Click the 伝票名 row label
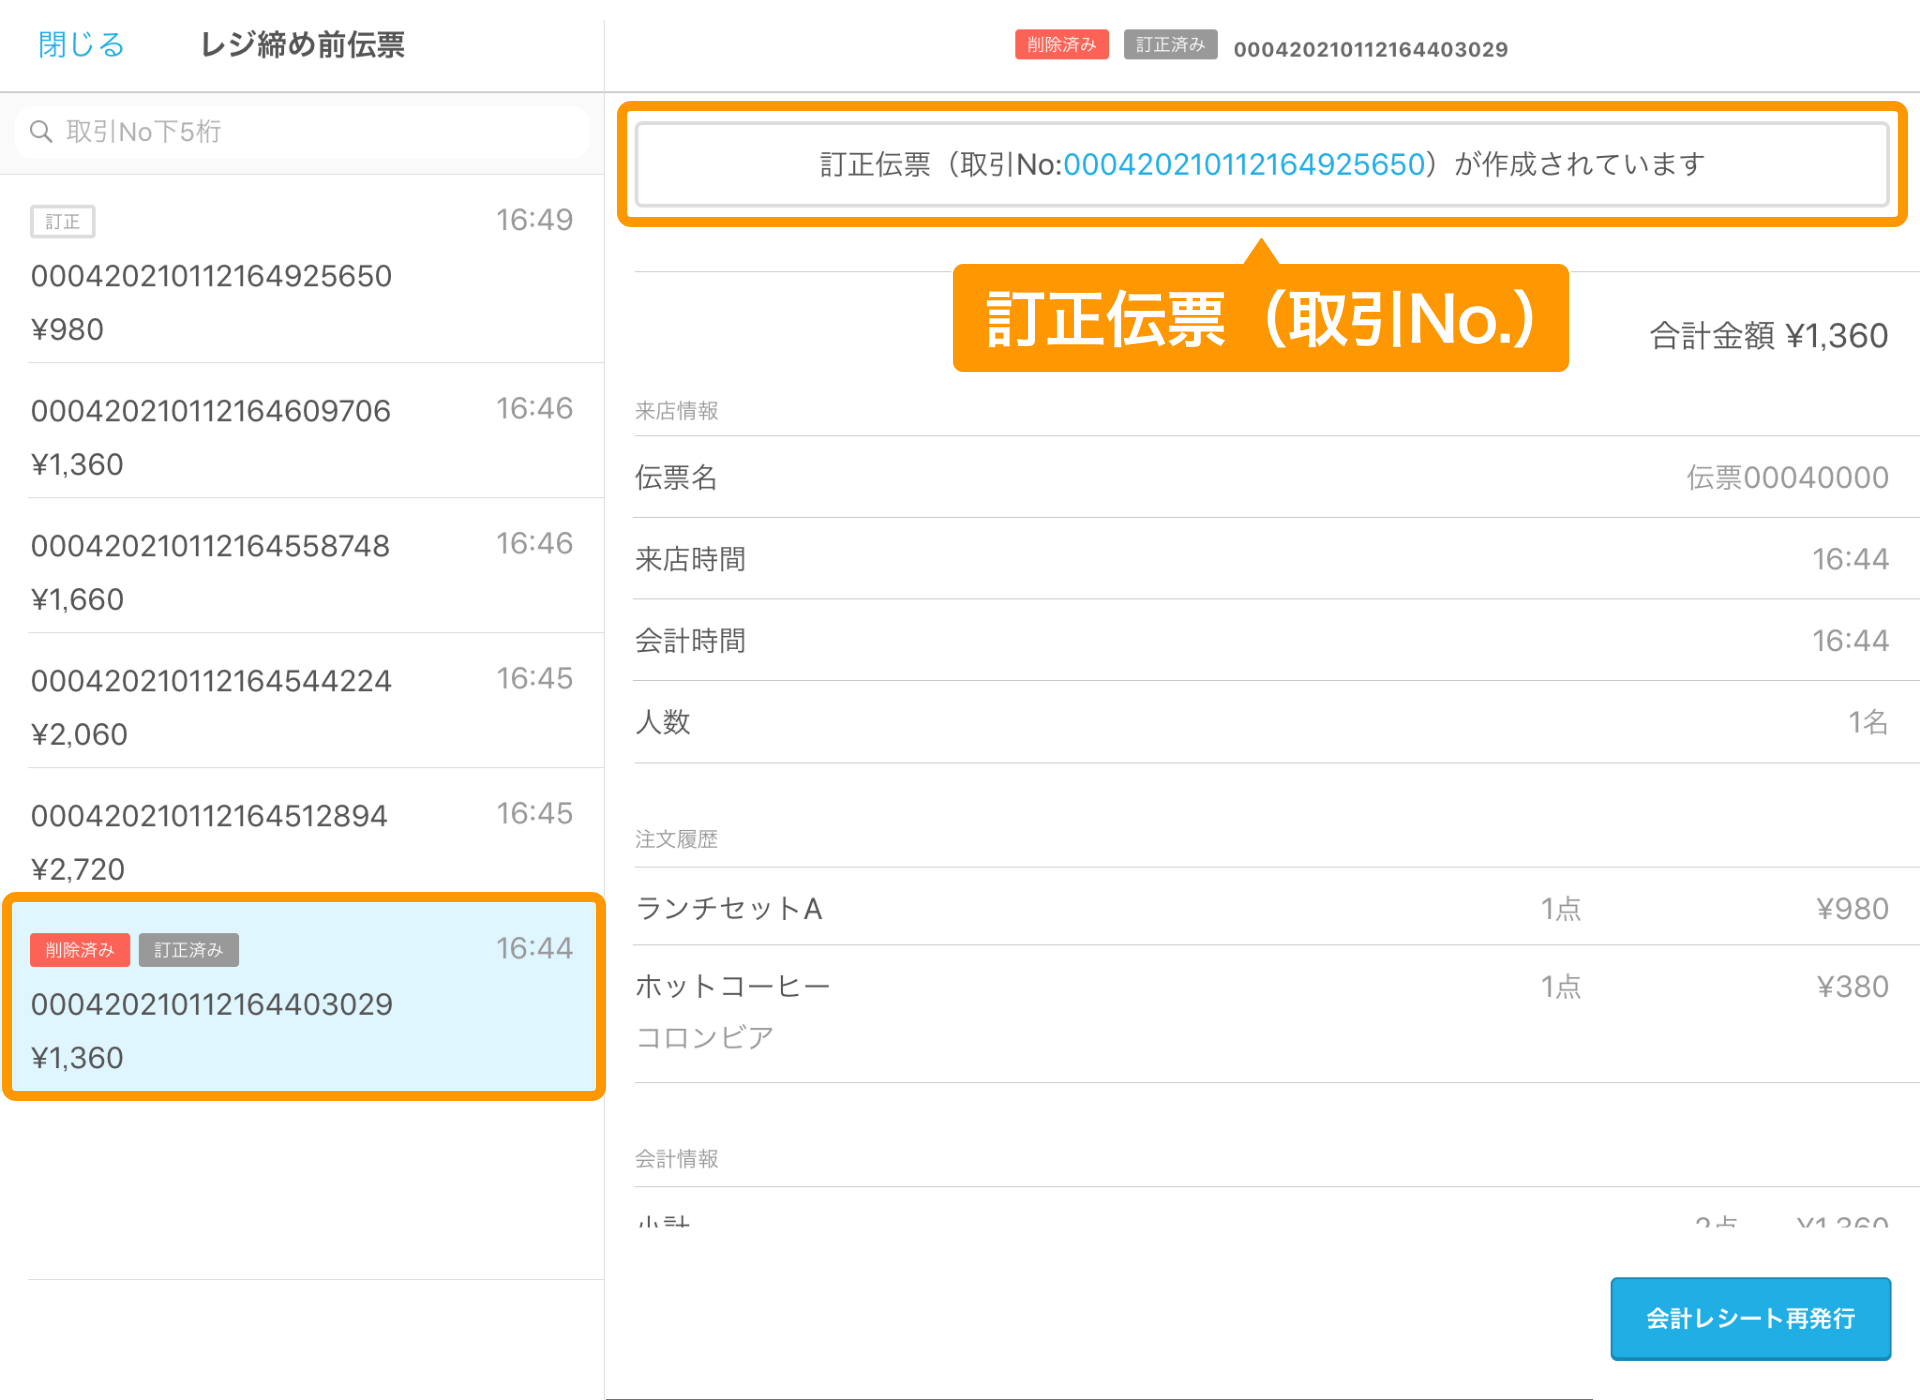Viewport: 1920px width, 1400px height. pos(676,477)
